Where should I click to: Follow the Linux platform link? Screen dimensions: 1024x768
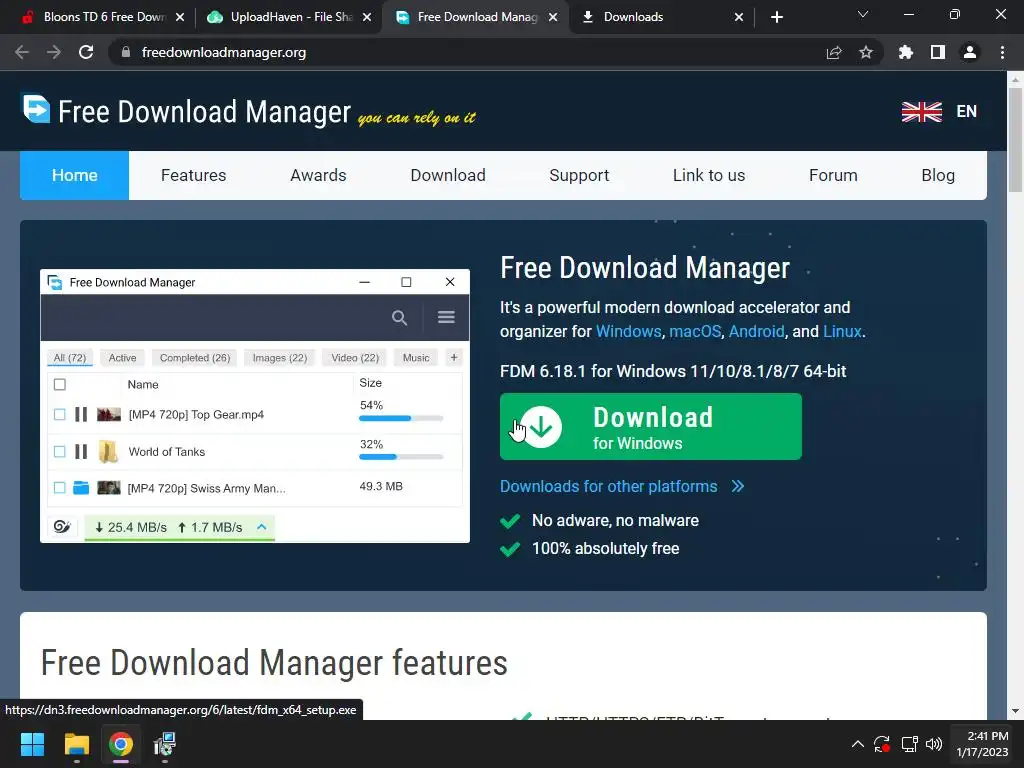(x=842, y=331)
